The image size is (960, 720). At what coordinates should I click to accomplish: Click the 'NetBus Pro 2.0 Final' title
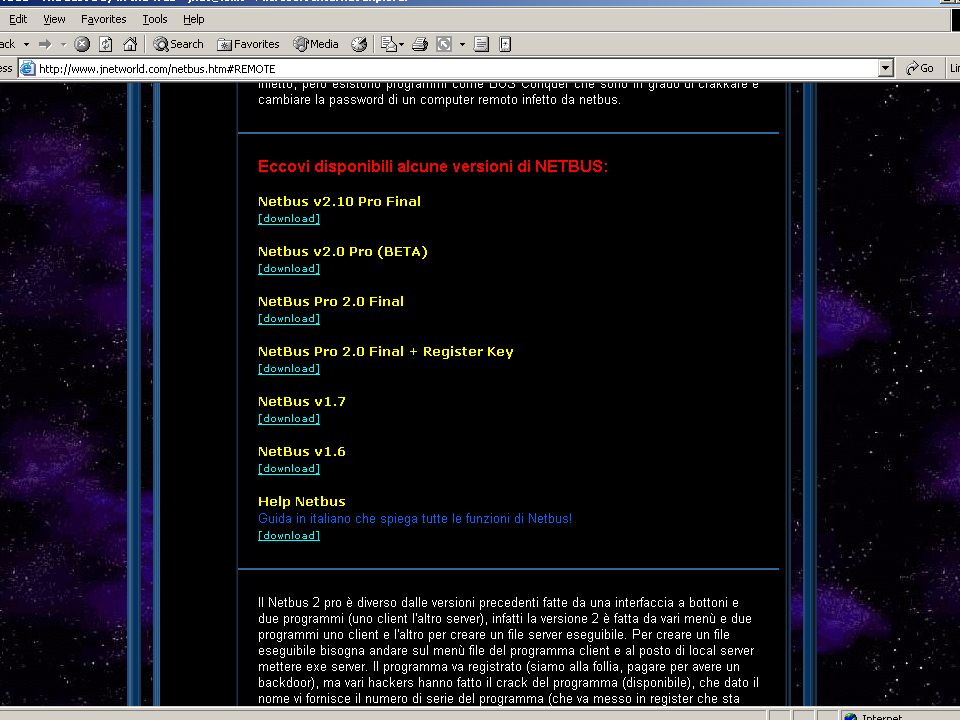[x=331, y=301]
